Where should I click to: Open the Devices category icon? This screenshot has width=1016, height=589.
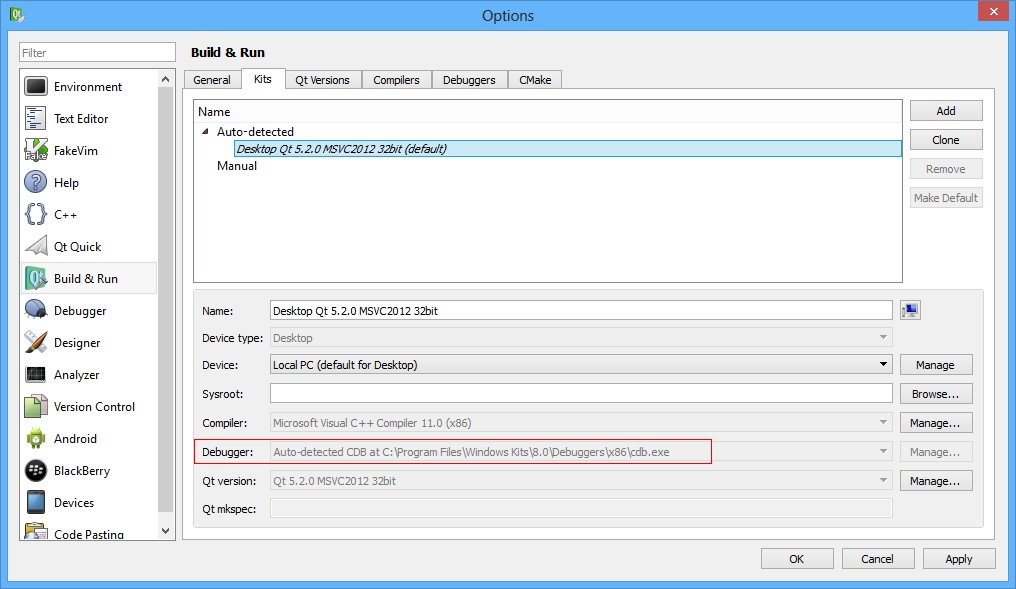tap(36, 502)
